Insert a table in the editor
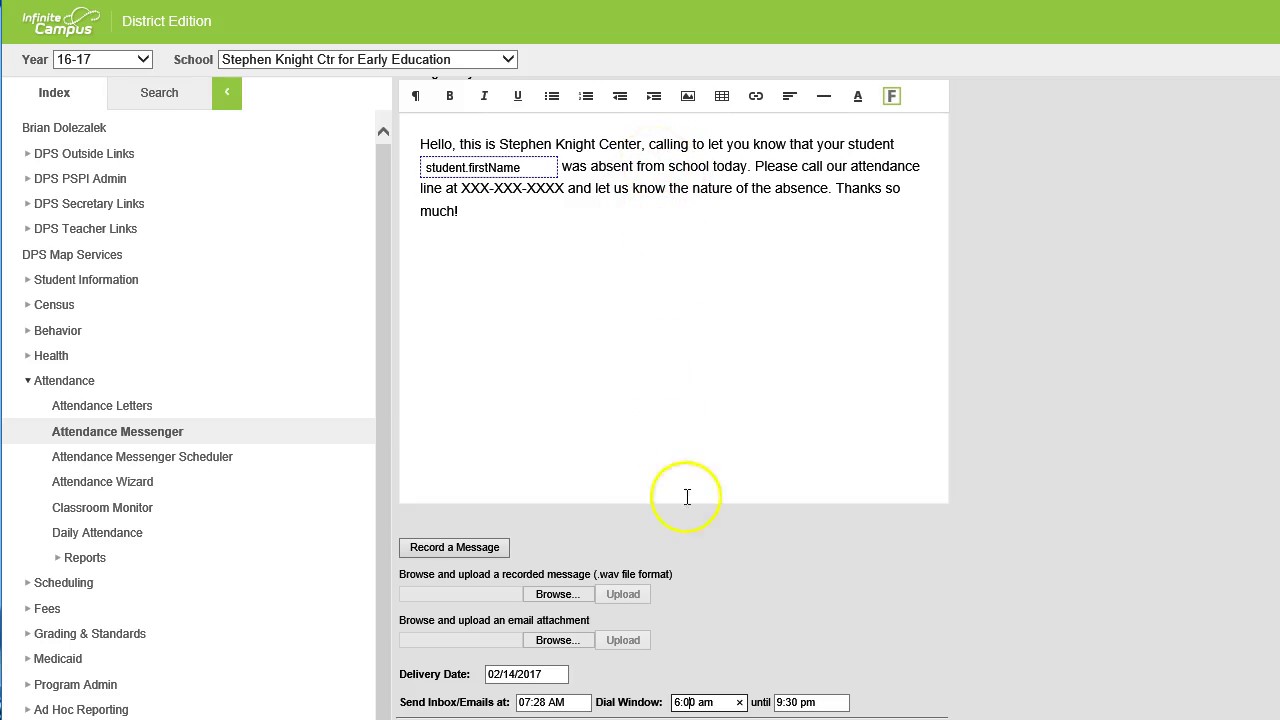This screenshot has width=1280, height=720. point(722,96)
